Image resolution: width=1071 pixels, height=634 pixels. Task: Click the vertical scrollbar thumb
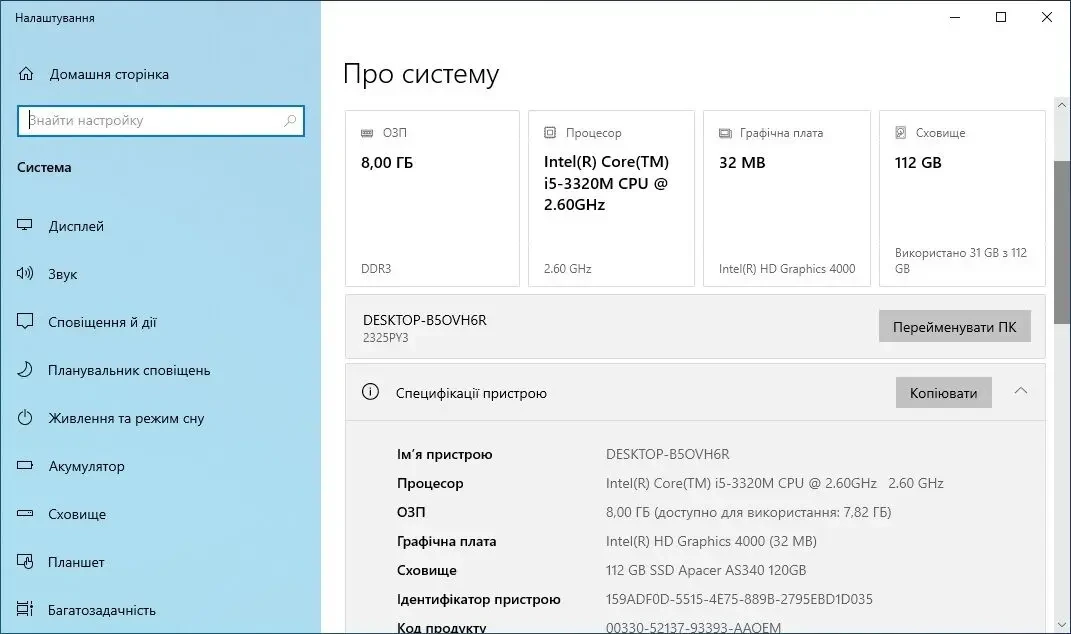click(x=1061, y=243)
